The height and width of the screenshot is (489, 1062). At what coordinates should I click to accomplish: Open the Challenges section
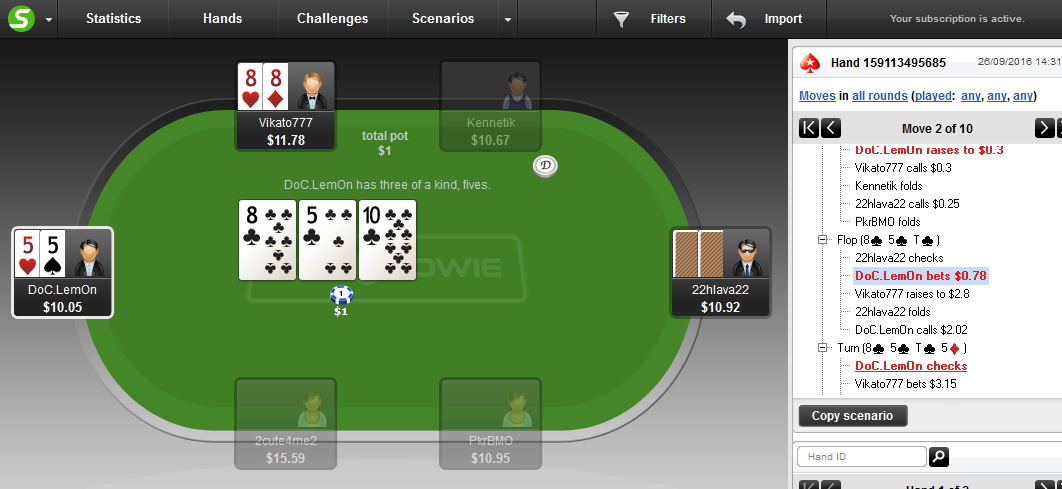click(332, 19)
